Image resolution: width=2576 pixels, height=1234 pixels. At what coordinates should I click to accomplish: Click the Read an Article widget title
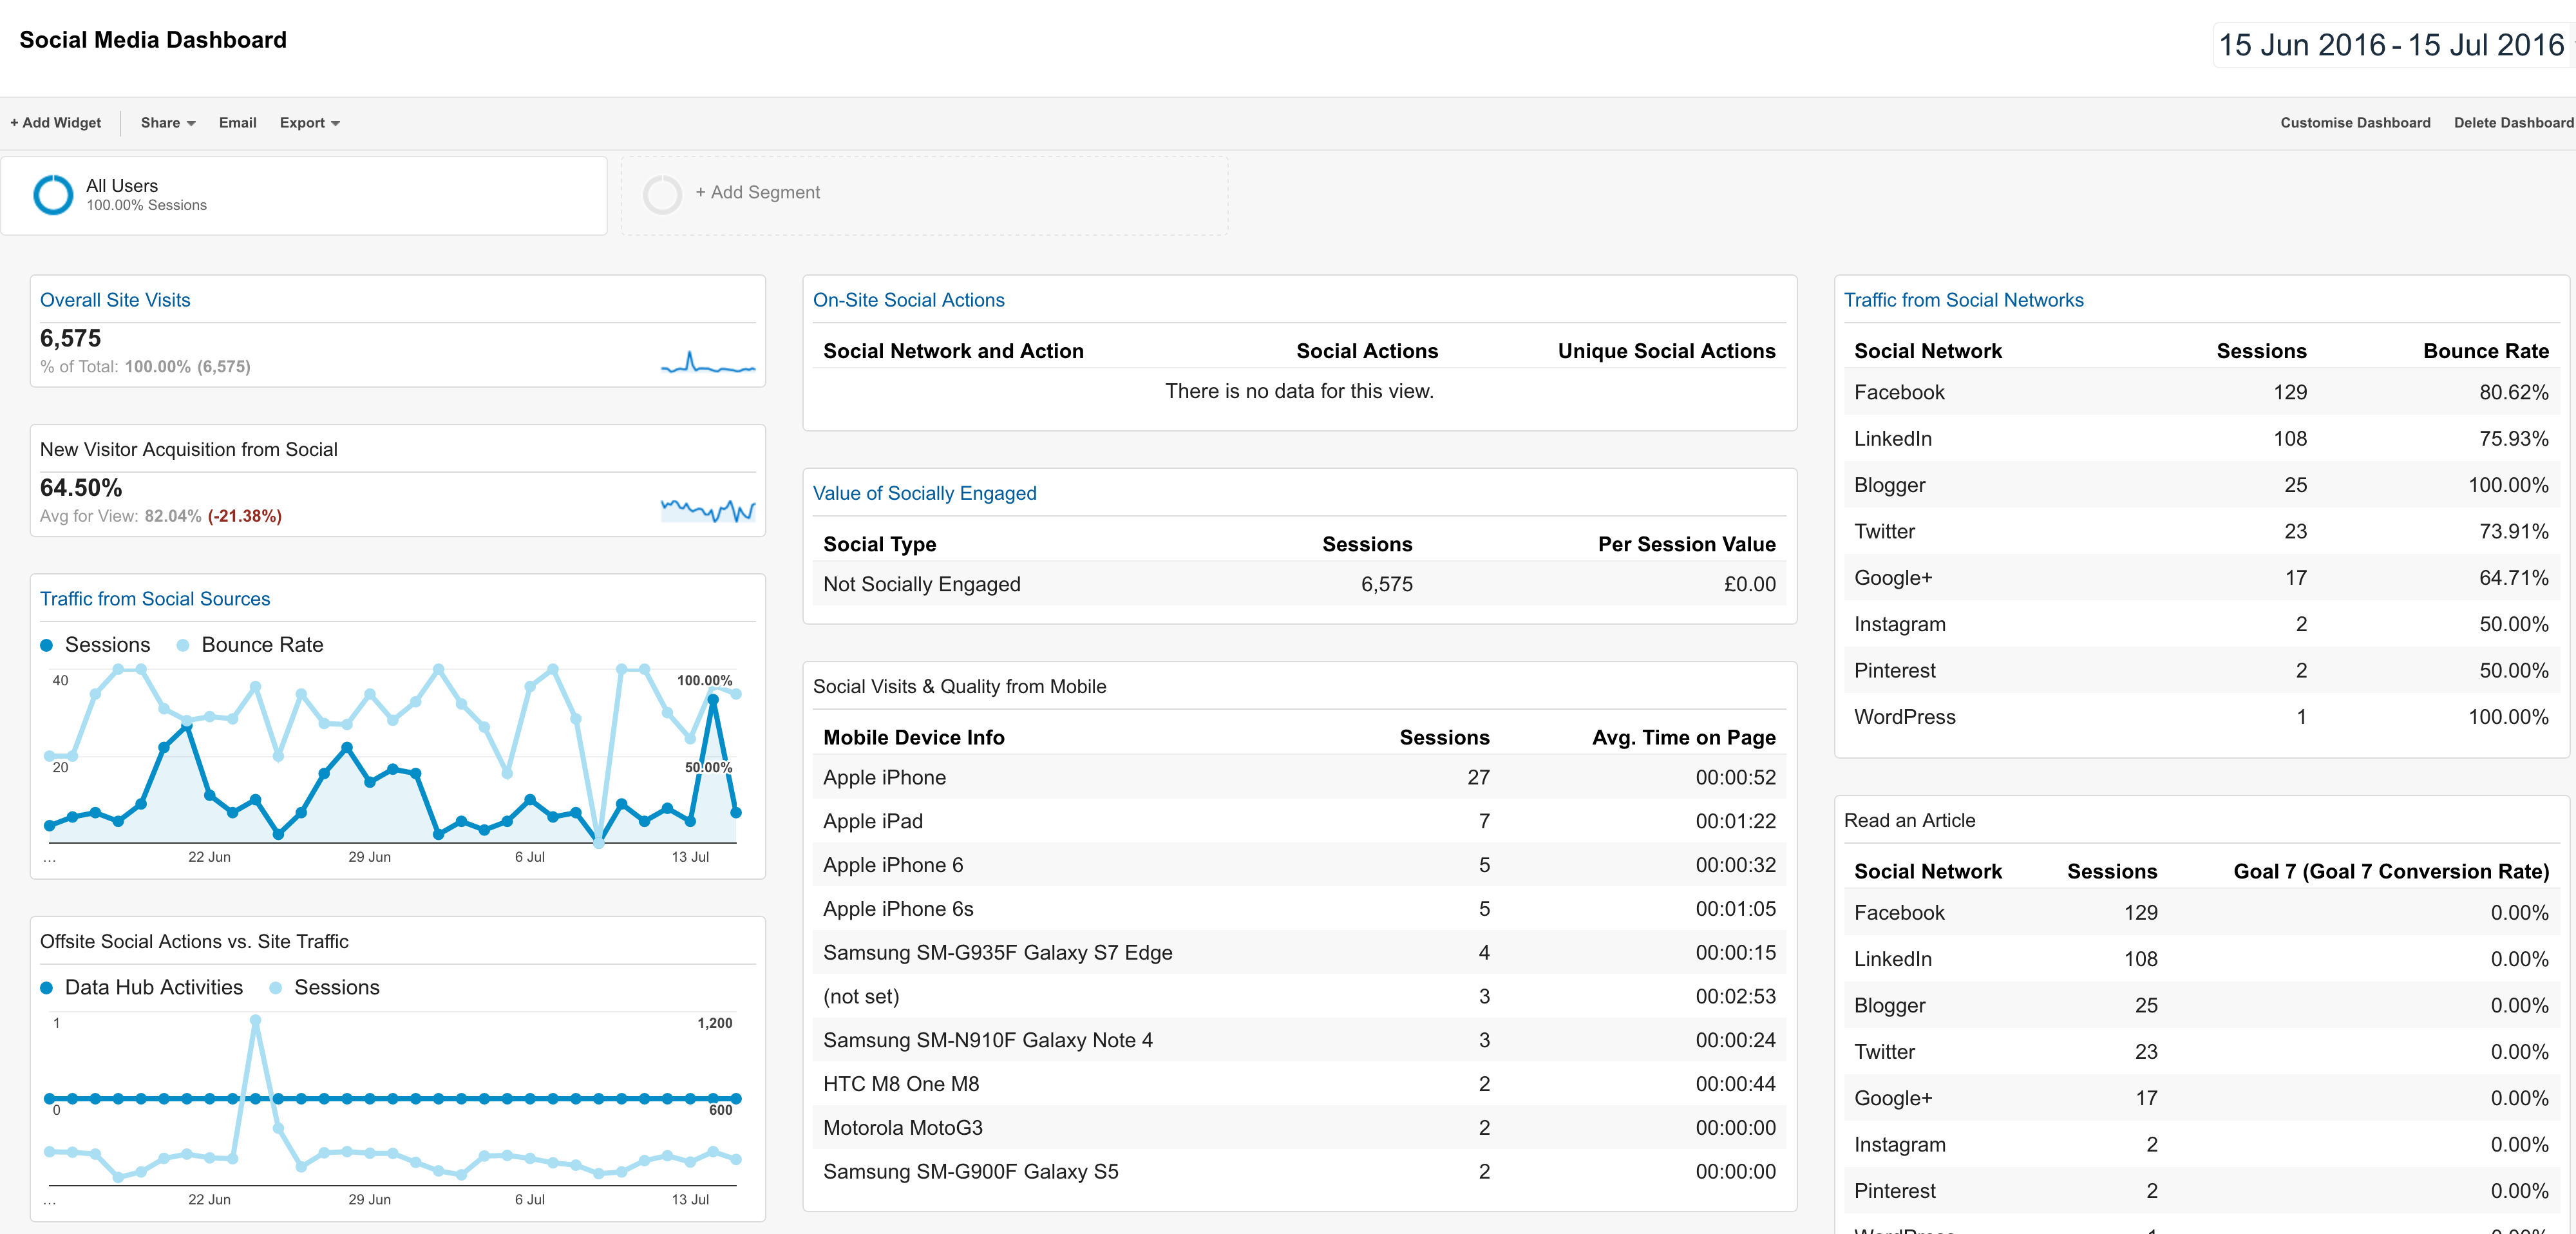(x=1910, y=821)
